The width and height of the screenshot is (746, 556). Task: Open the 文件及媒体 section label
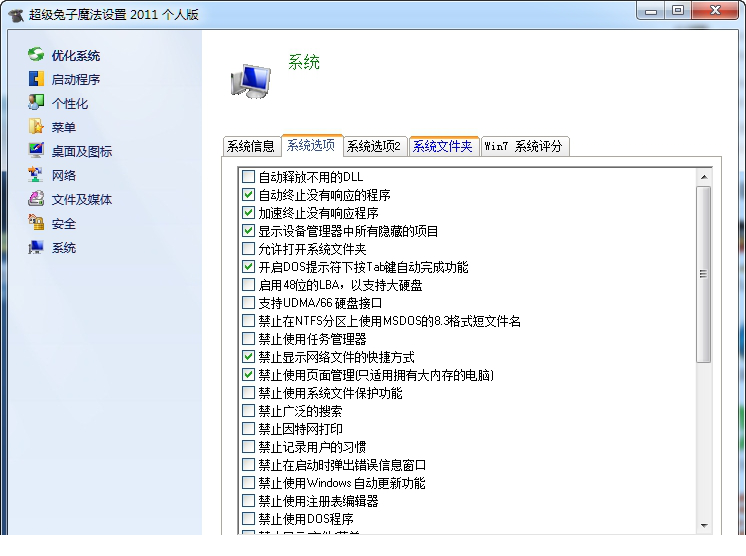82,199
